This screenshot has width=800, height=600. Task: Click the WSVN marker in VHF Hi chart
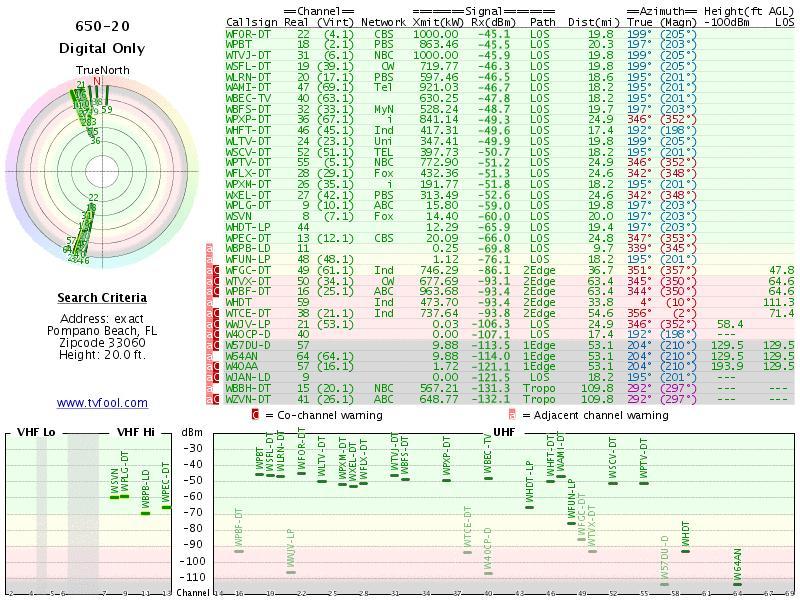point(115,497)
